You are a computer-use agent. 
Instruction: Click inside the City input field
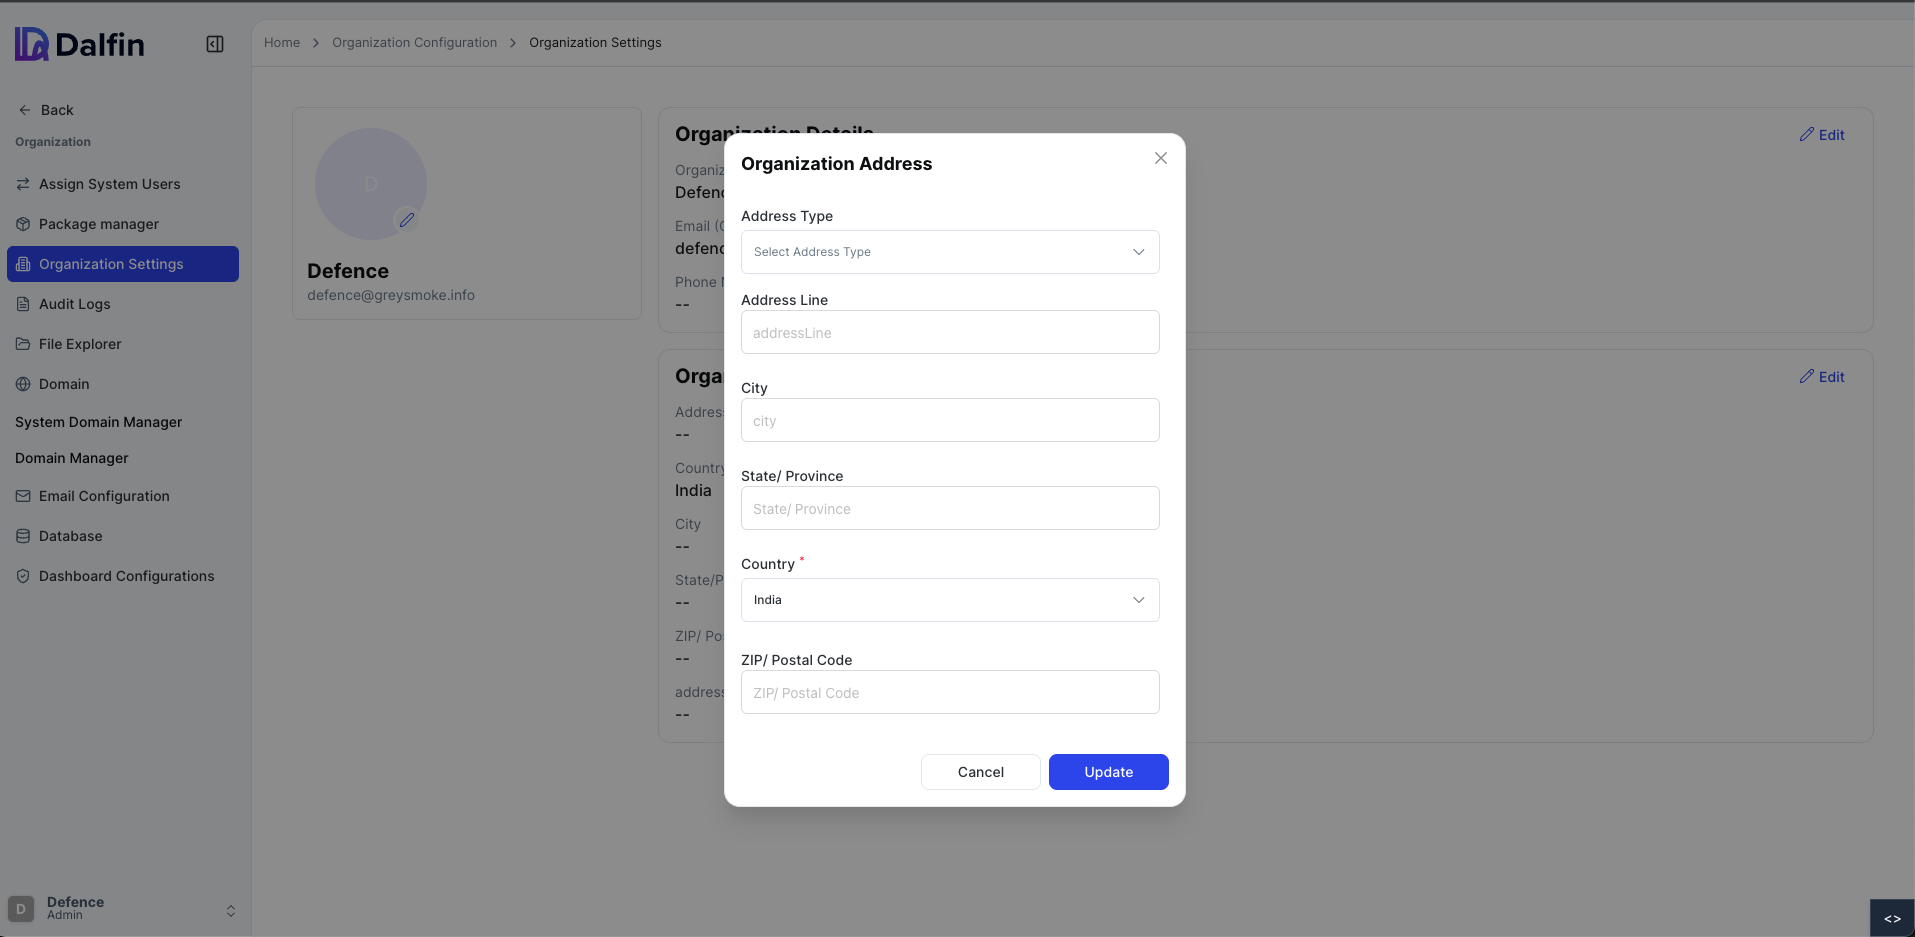pos(949,420)
